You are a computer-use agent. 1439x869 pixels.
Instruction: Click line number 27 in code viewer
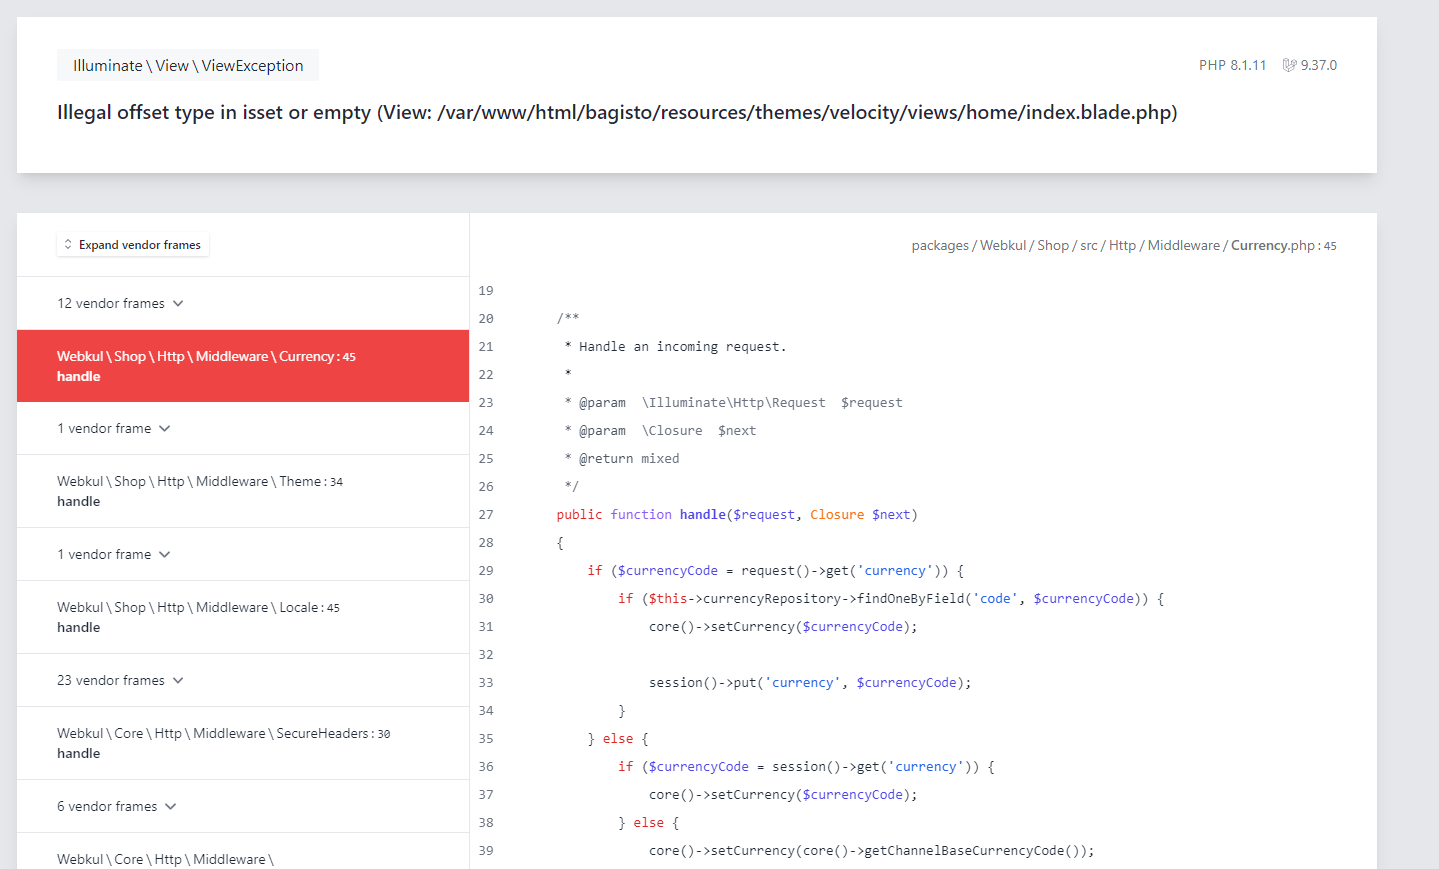tap(486, 514)
